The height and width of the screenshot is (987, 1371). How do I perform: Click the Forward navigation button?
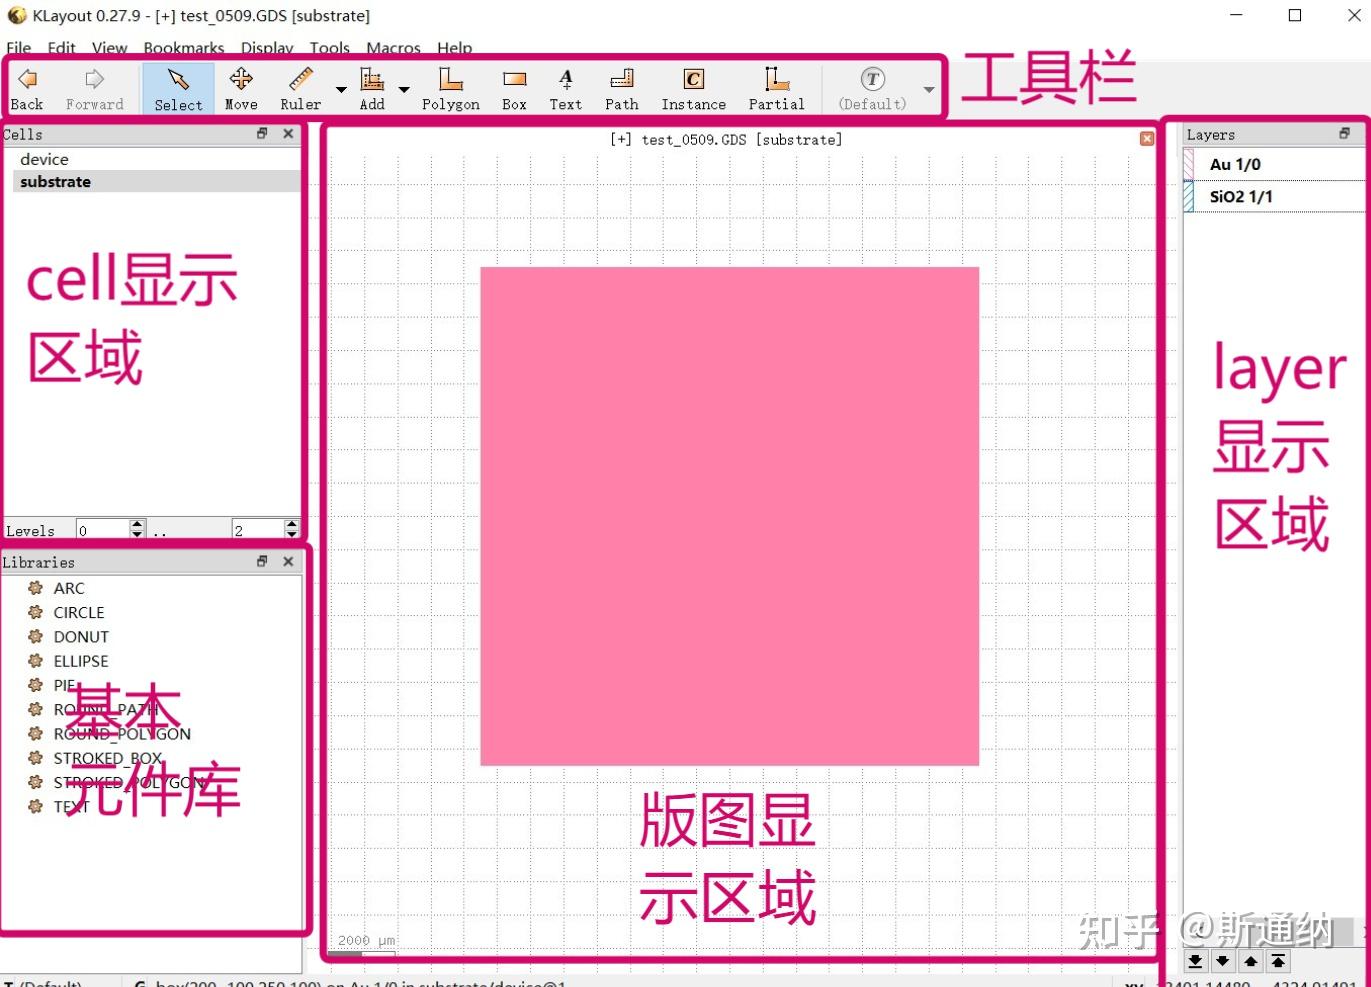pos(93,88)
